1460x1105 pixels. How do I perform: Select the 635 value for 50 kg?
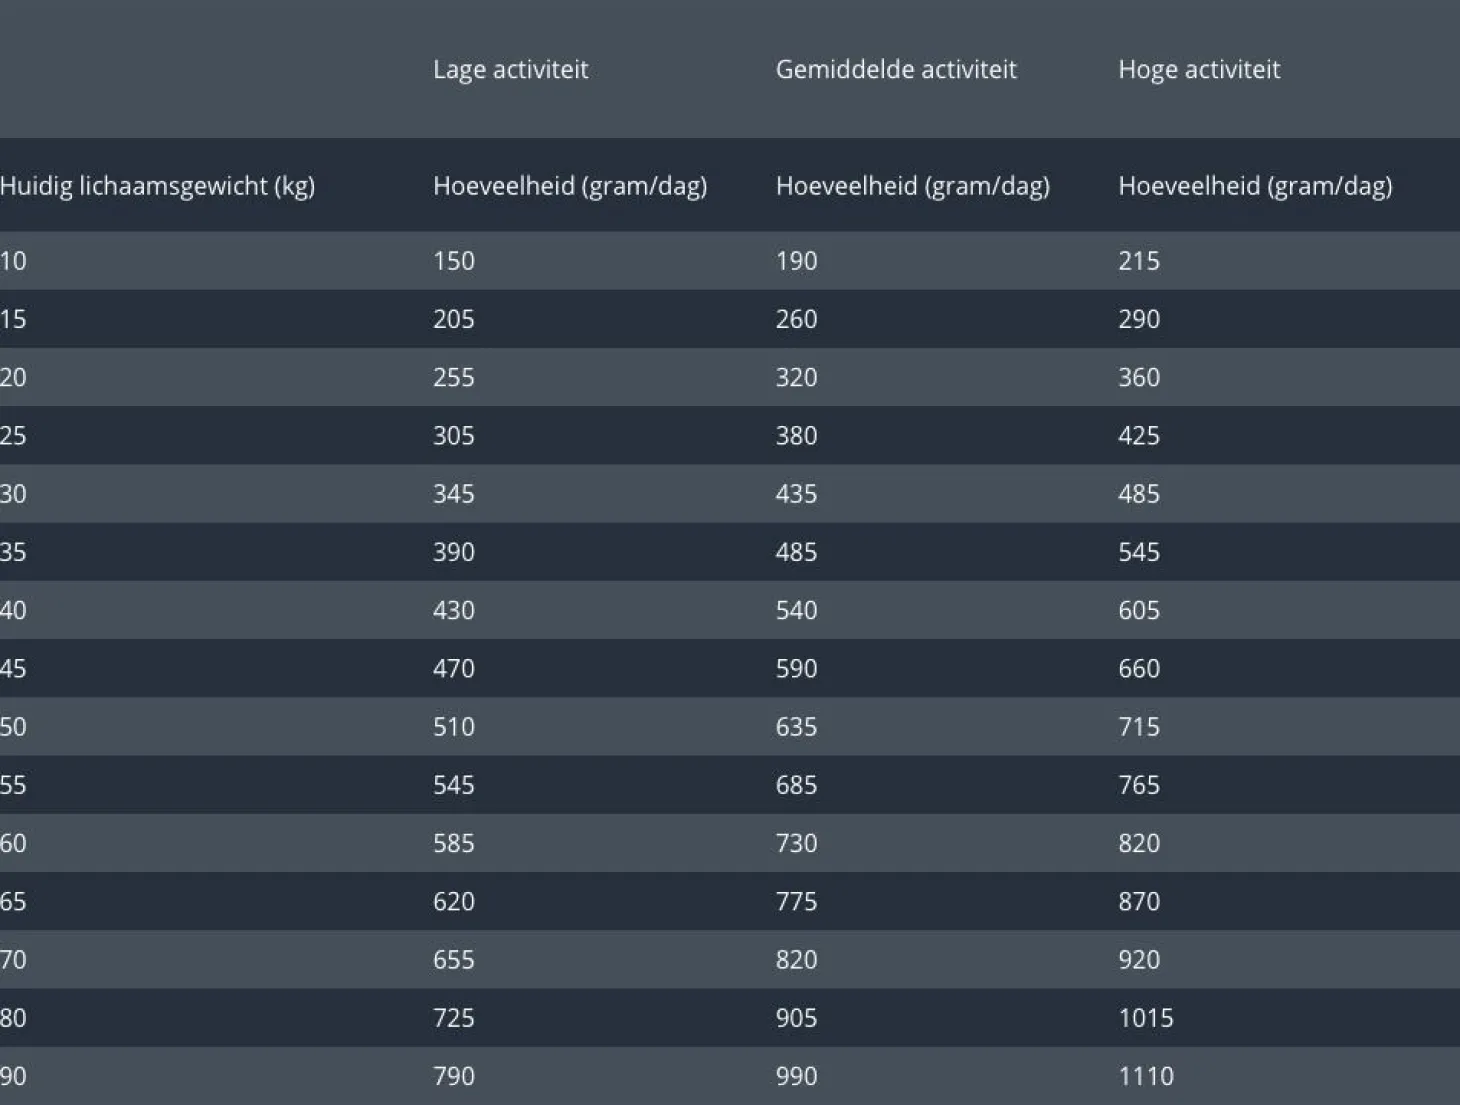(x=796, y=726)
